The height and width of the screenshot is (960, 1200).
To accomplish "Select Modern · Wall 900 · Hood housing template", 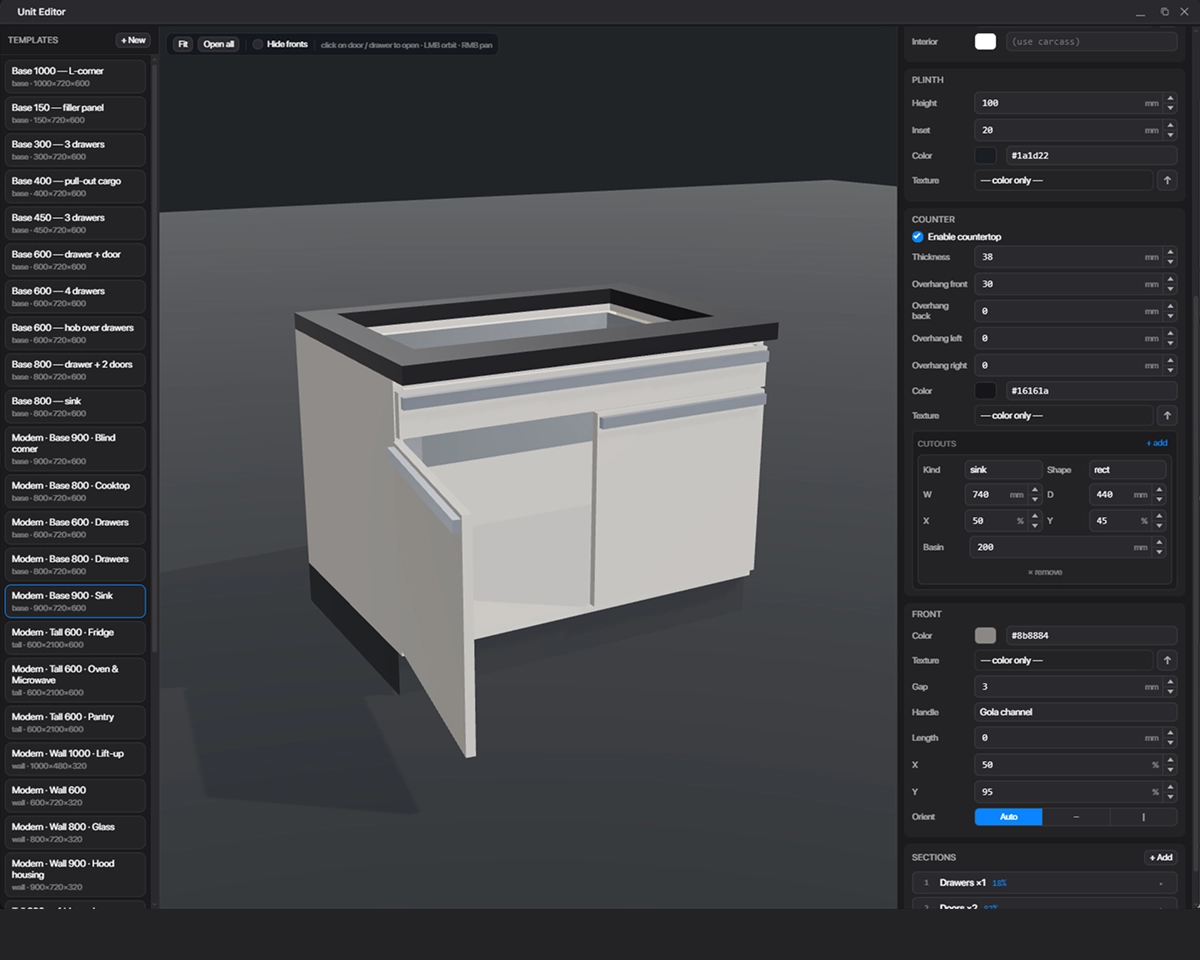I will click(75, 874).
